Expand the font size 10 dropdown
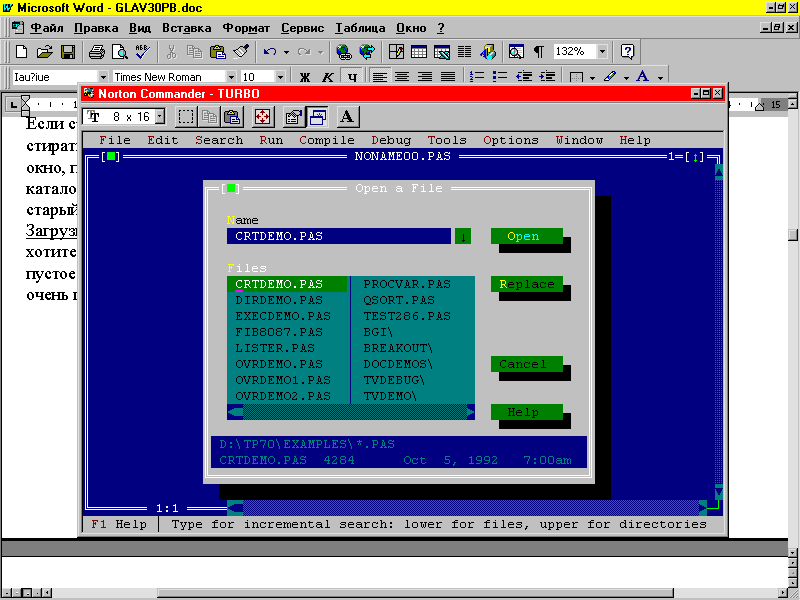 point(280,77)
